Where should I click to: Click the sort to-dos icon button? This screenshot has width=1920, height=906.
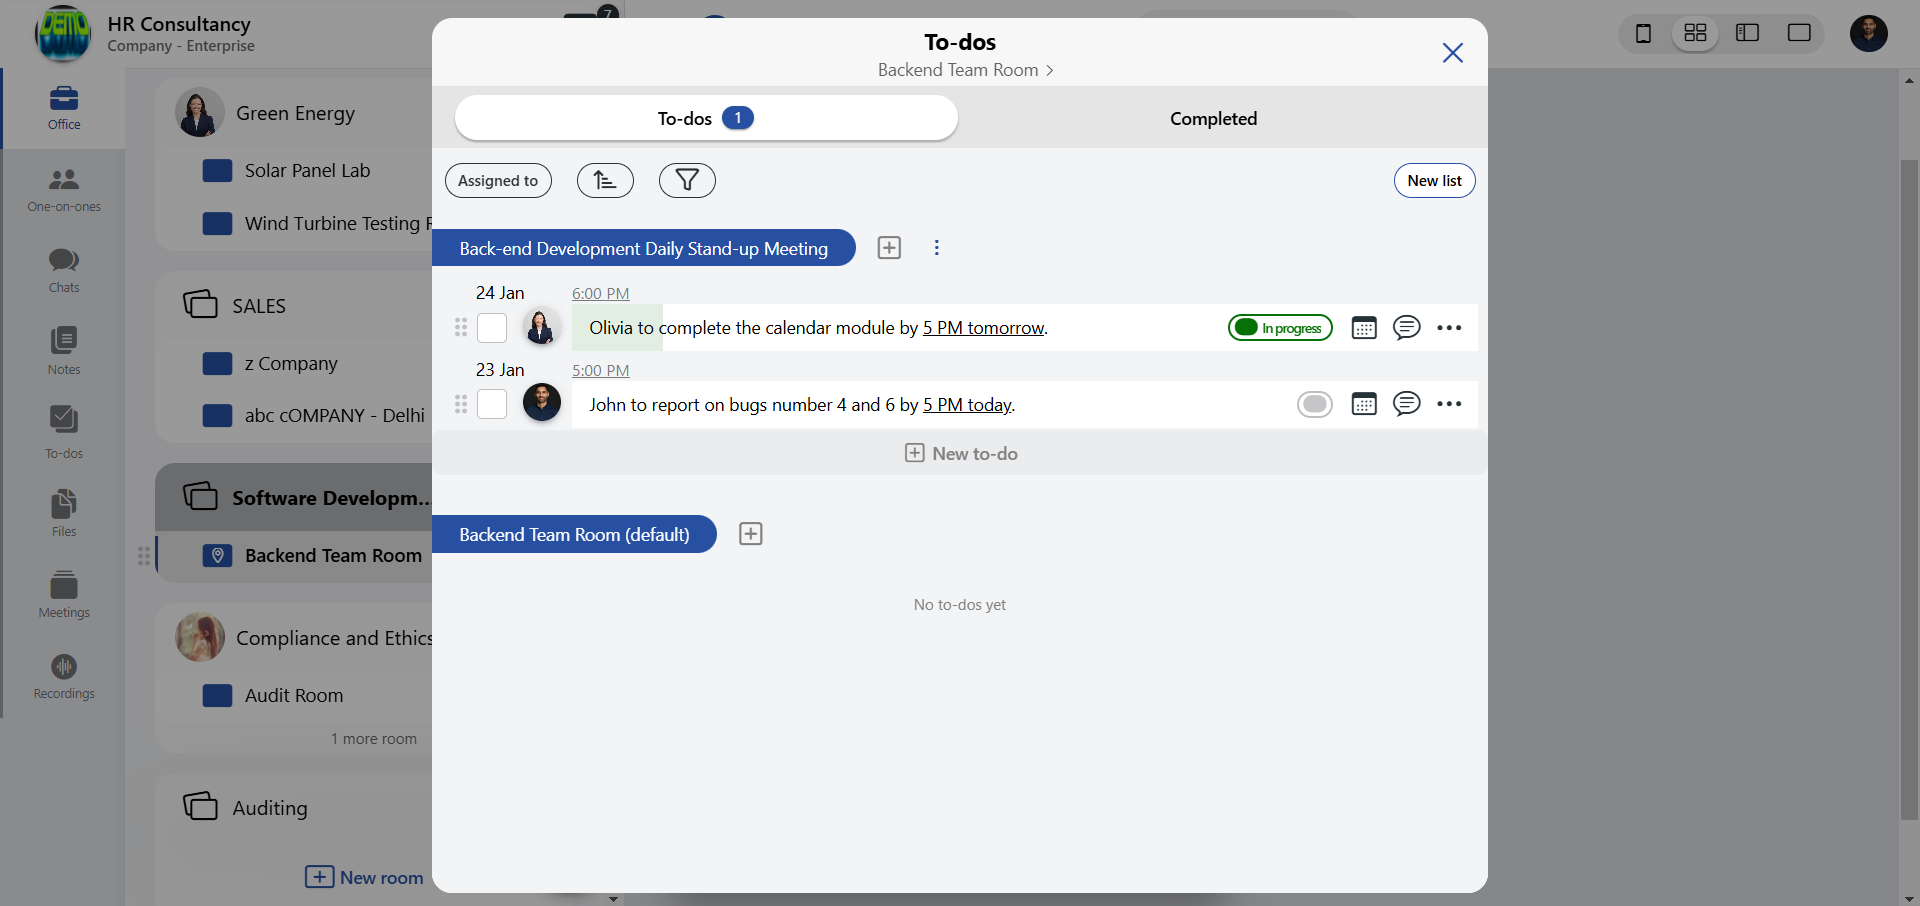[605, 180]
